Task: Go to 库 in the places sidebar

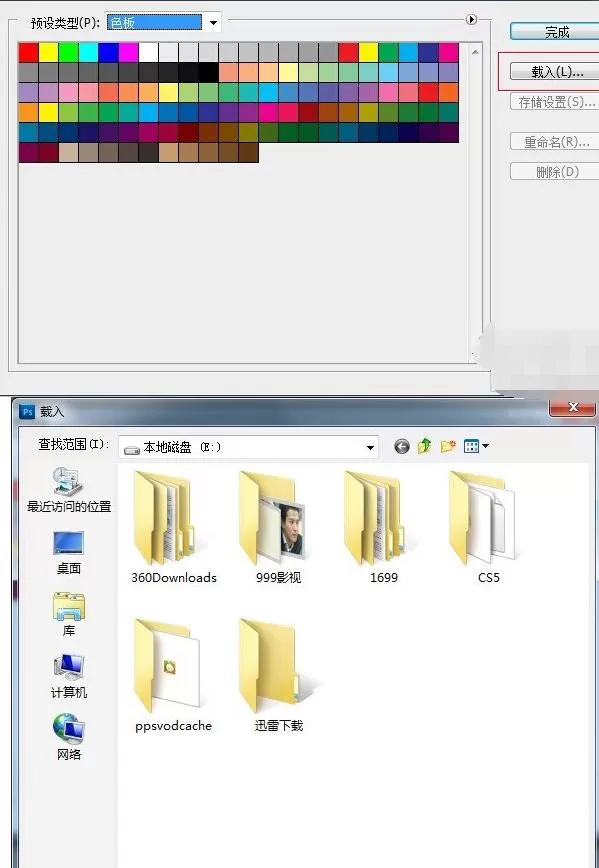Action: pos(69,614)
